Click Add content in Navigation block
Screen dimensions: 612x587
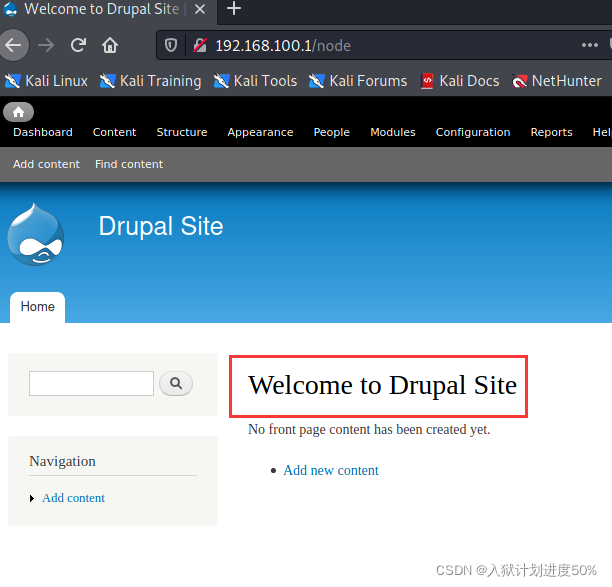(73, 498)
